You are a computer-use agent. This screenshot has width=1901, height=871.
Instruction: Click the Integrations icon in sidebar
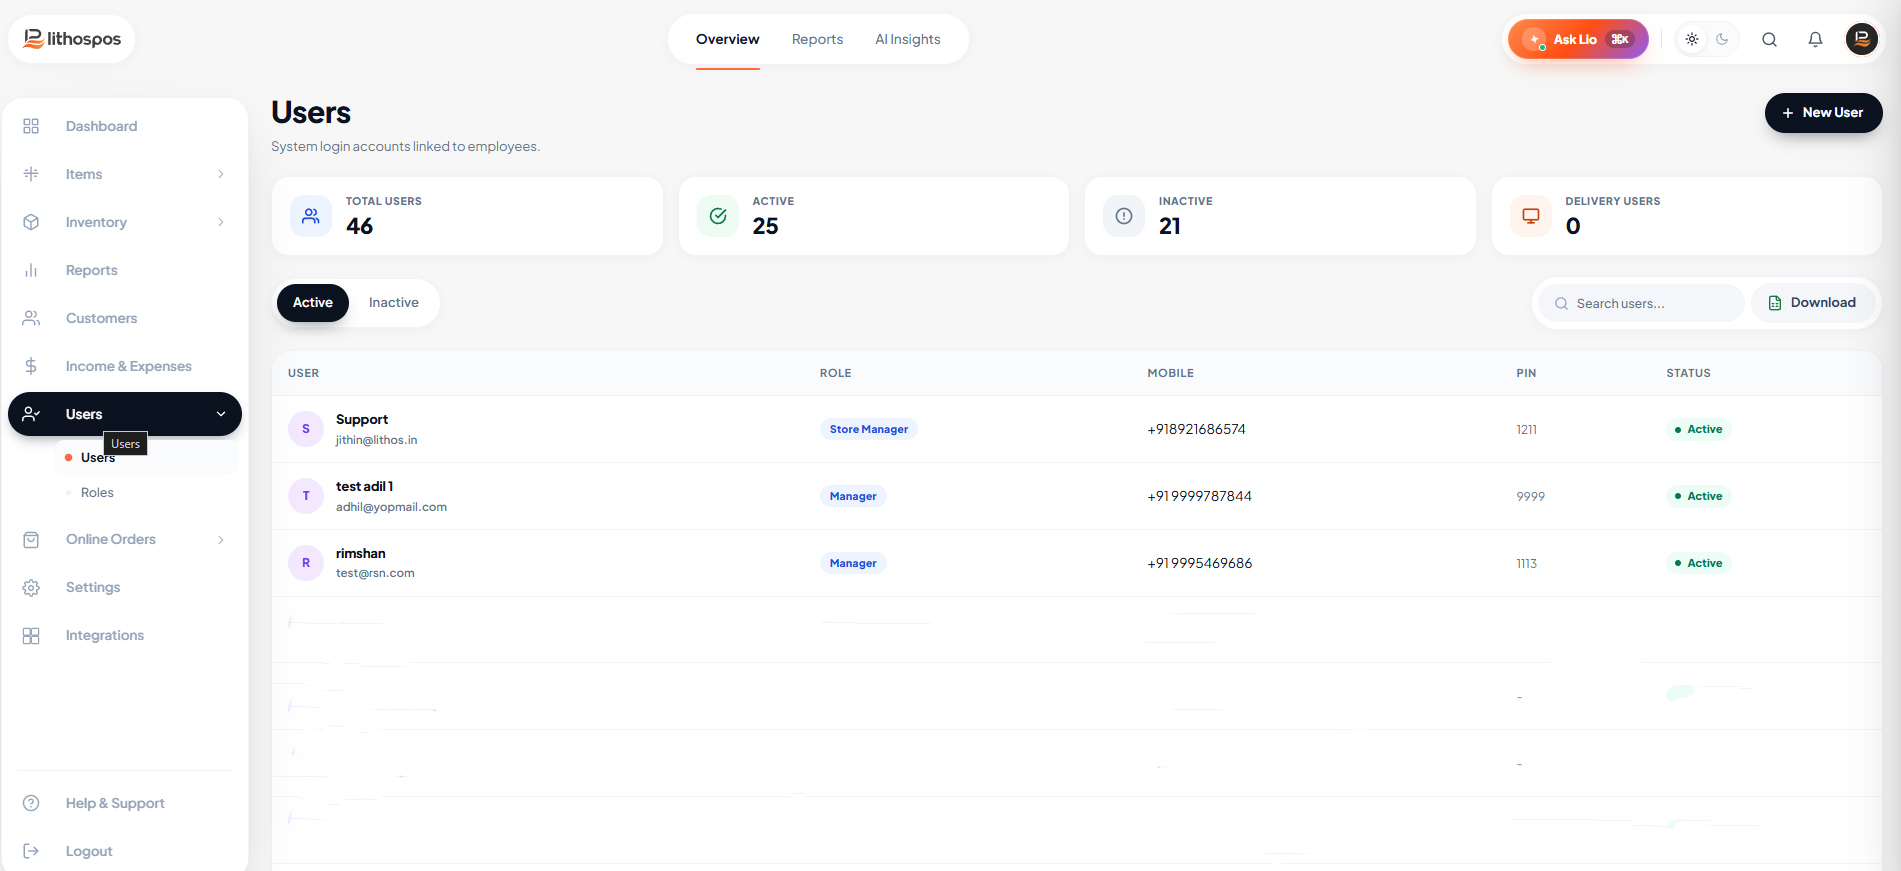point(31,636)
